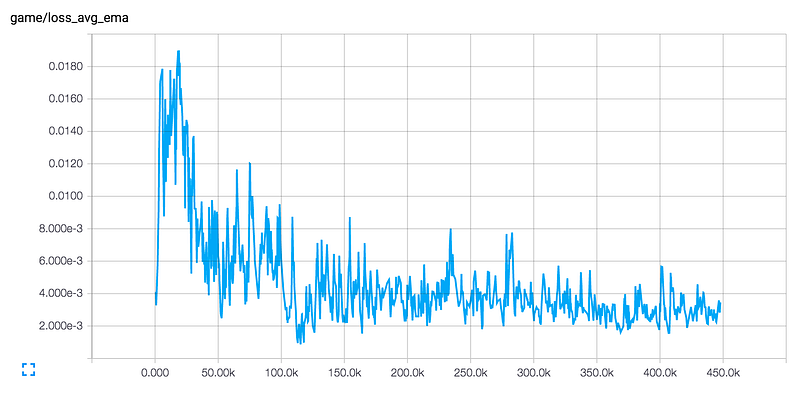This screenshot has height=399, width=800.
Task: Toggle fullscreen with the expand chart icon
Action: 29,369
